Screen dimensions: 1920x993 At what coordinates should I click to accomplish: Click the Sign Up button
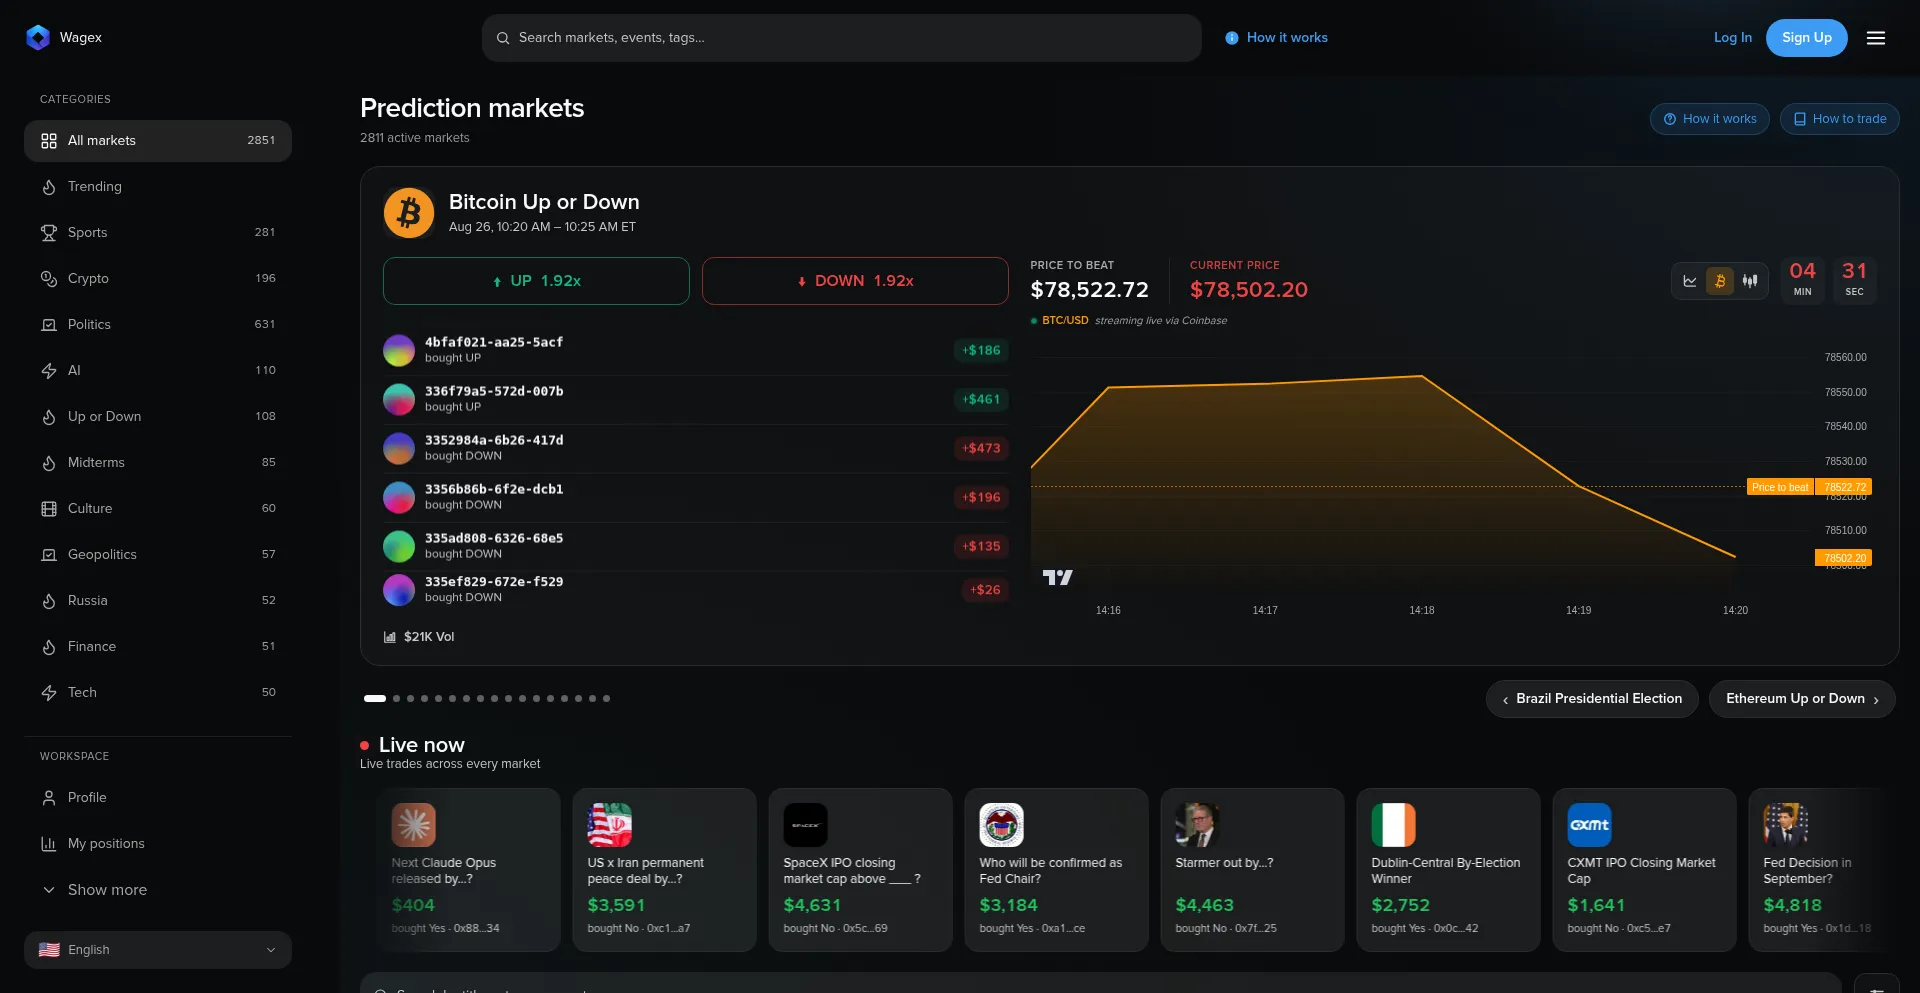(1807, 38)
